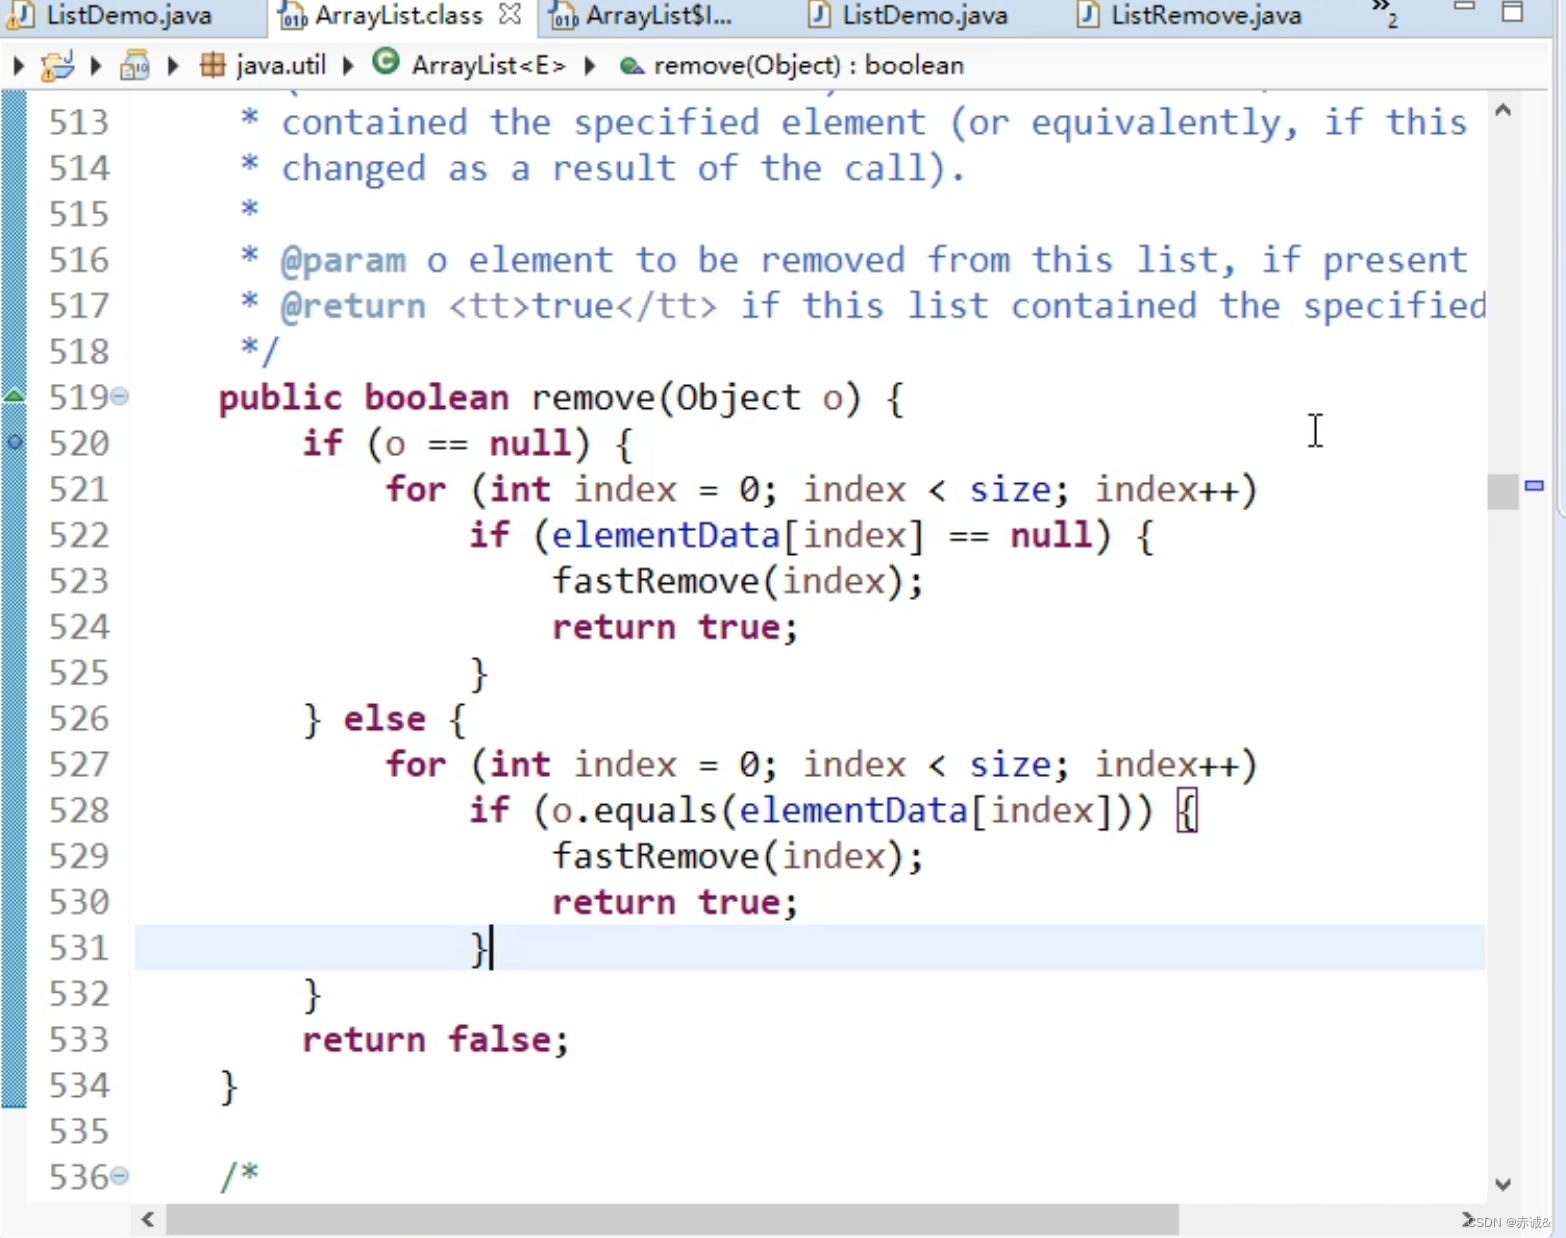1566x1238 pixels.
Task: Click the project icon in breadcrumb
Action: tap(57, 66)
